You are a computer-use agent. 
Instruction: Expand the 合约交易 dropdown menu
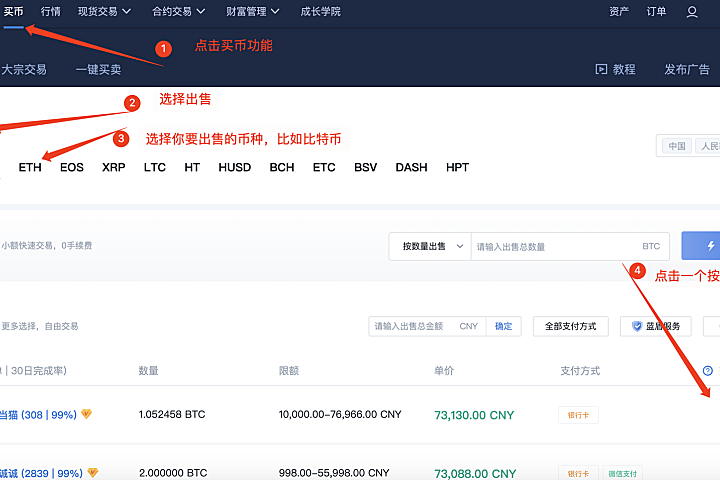point(179,11)
